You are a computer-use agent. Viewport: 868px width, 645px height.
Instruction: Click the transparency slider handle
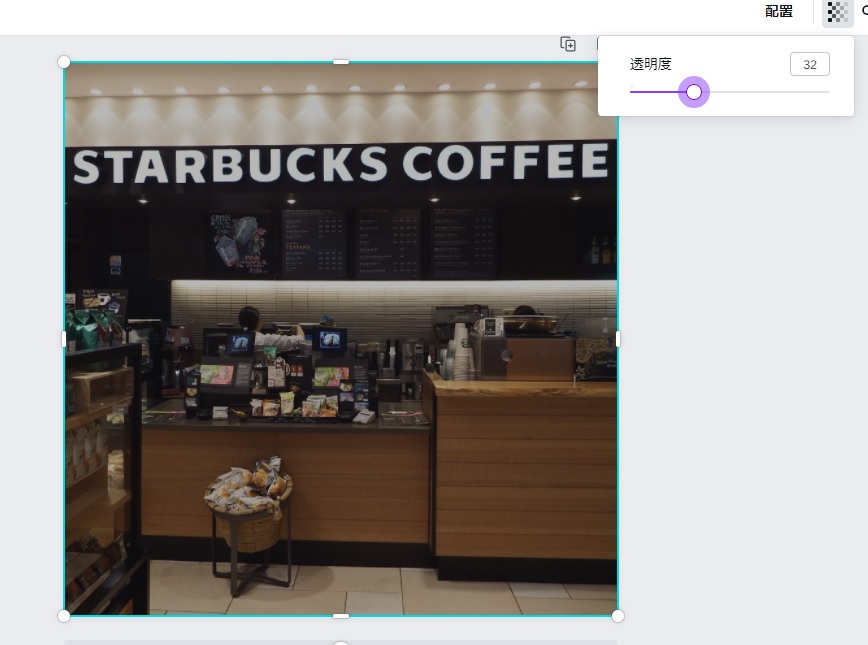point(694,92)
